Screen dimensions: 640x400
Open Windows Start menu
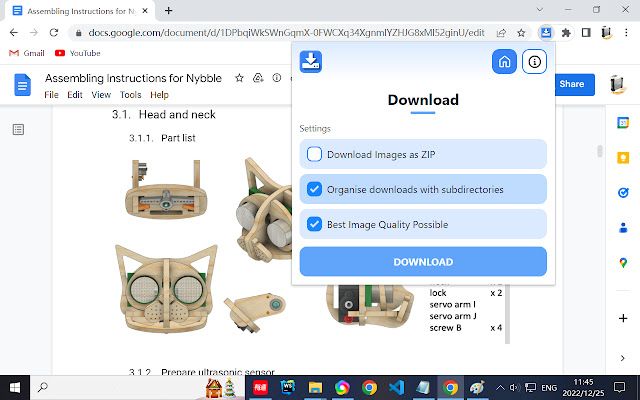click(x=15, y=387)
